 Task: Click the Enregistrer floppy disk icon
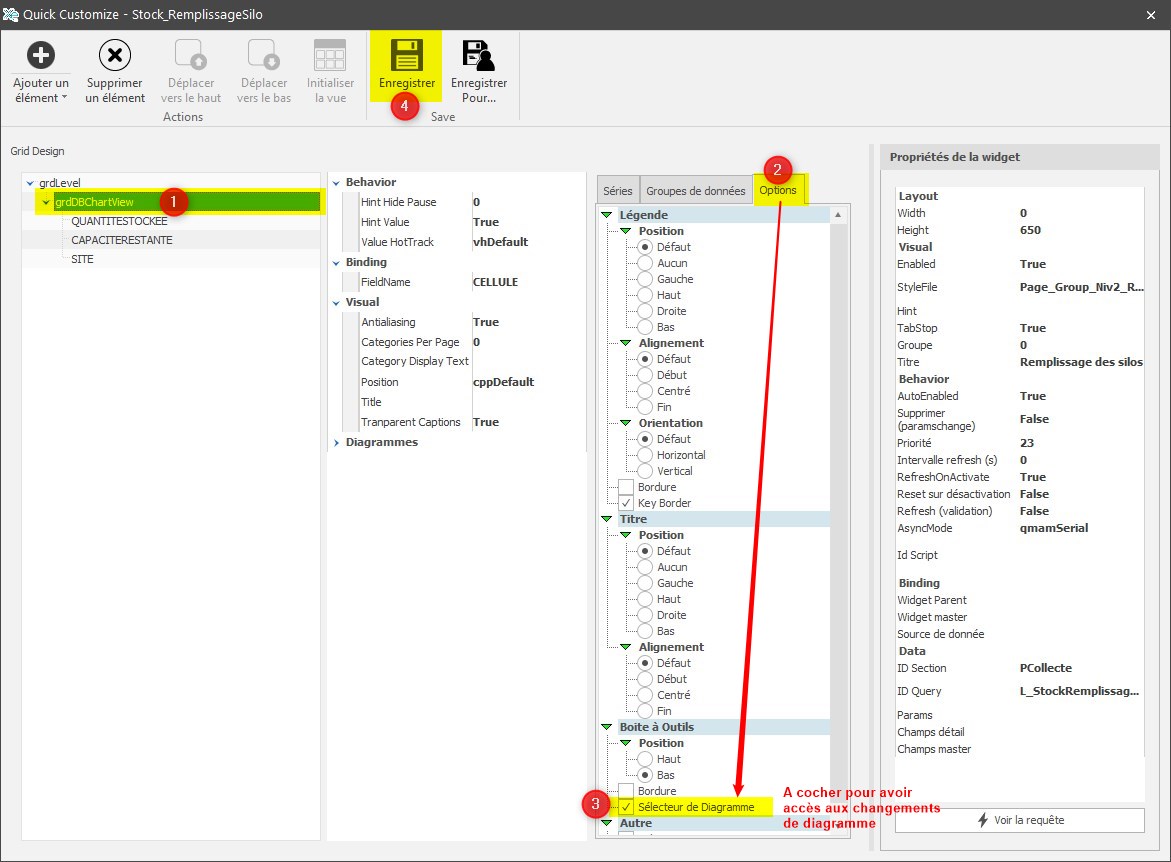click(406, 54)
